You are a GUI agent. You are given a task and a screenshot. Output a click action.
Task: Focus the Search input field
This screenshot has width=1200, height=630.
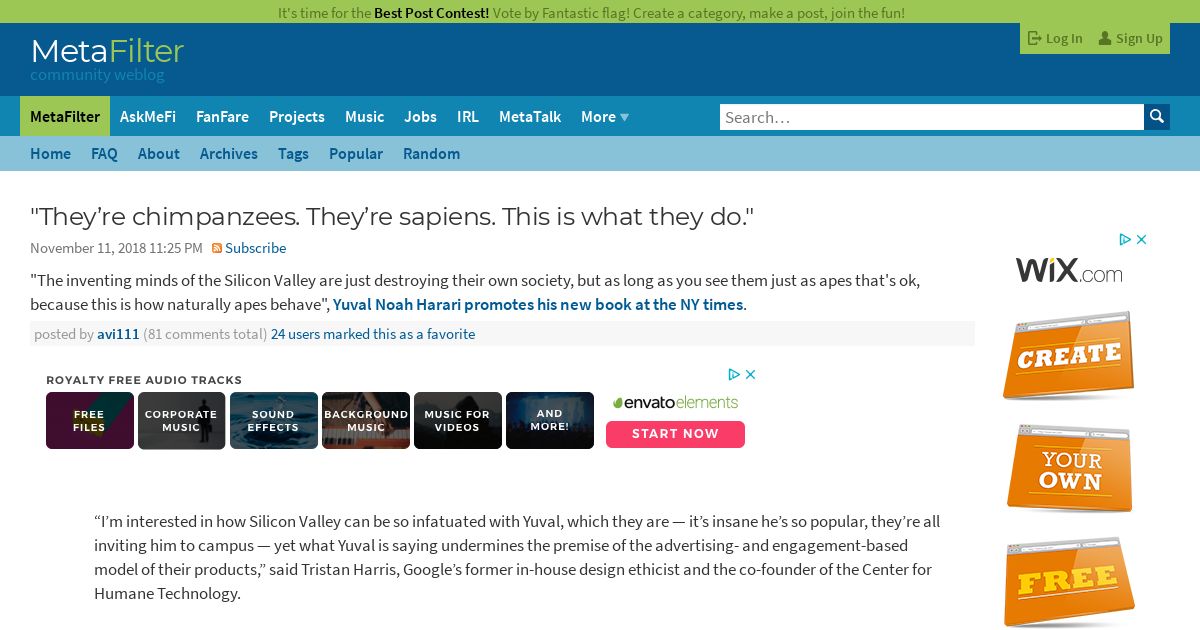point(932,117)
